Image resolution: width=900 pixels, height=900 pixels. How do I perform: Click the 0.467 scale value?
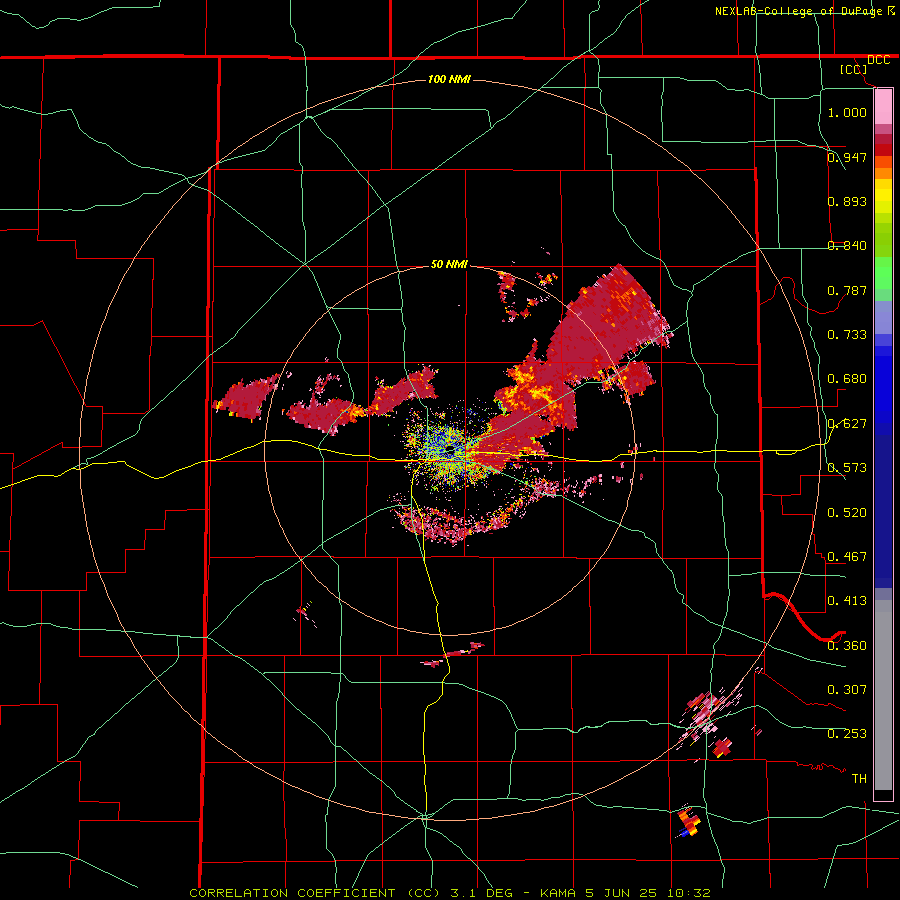[847, 557]
